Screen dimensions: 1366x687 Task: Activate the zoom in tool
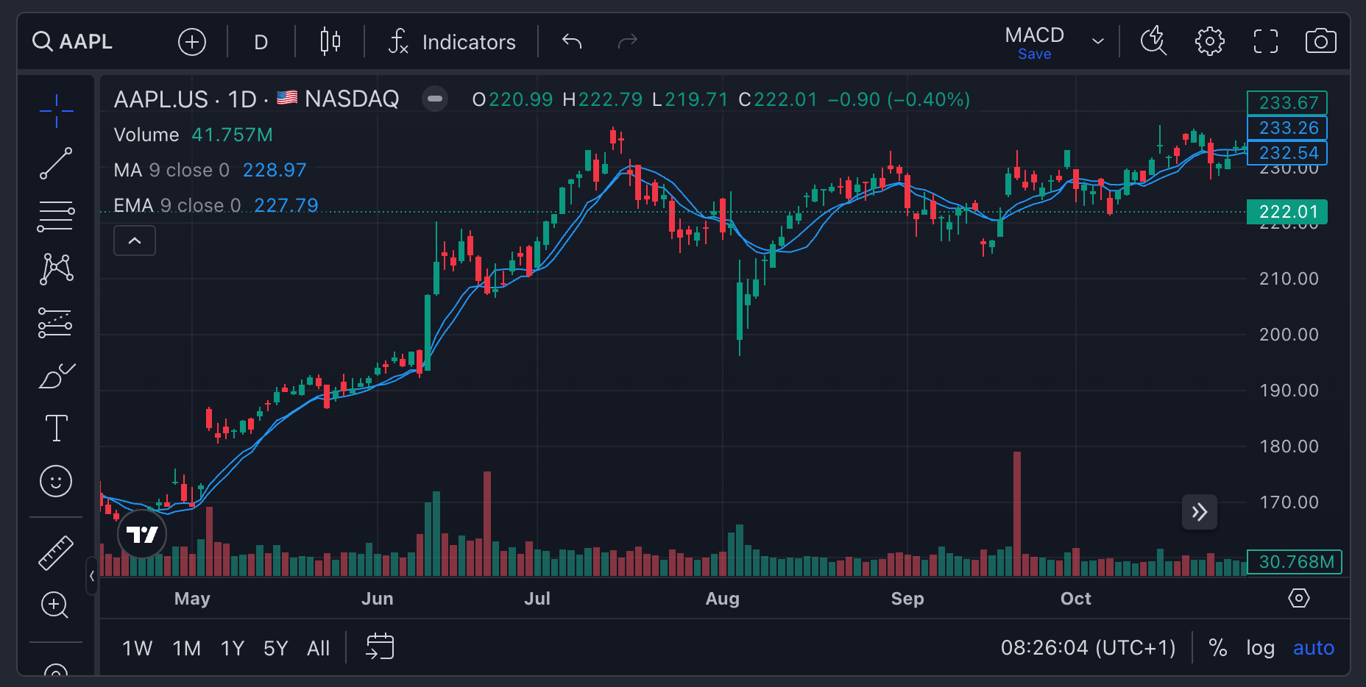point(56,605)
